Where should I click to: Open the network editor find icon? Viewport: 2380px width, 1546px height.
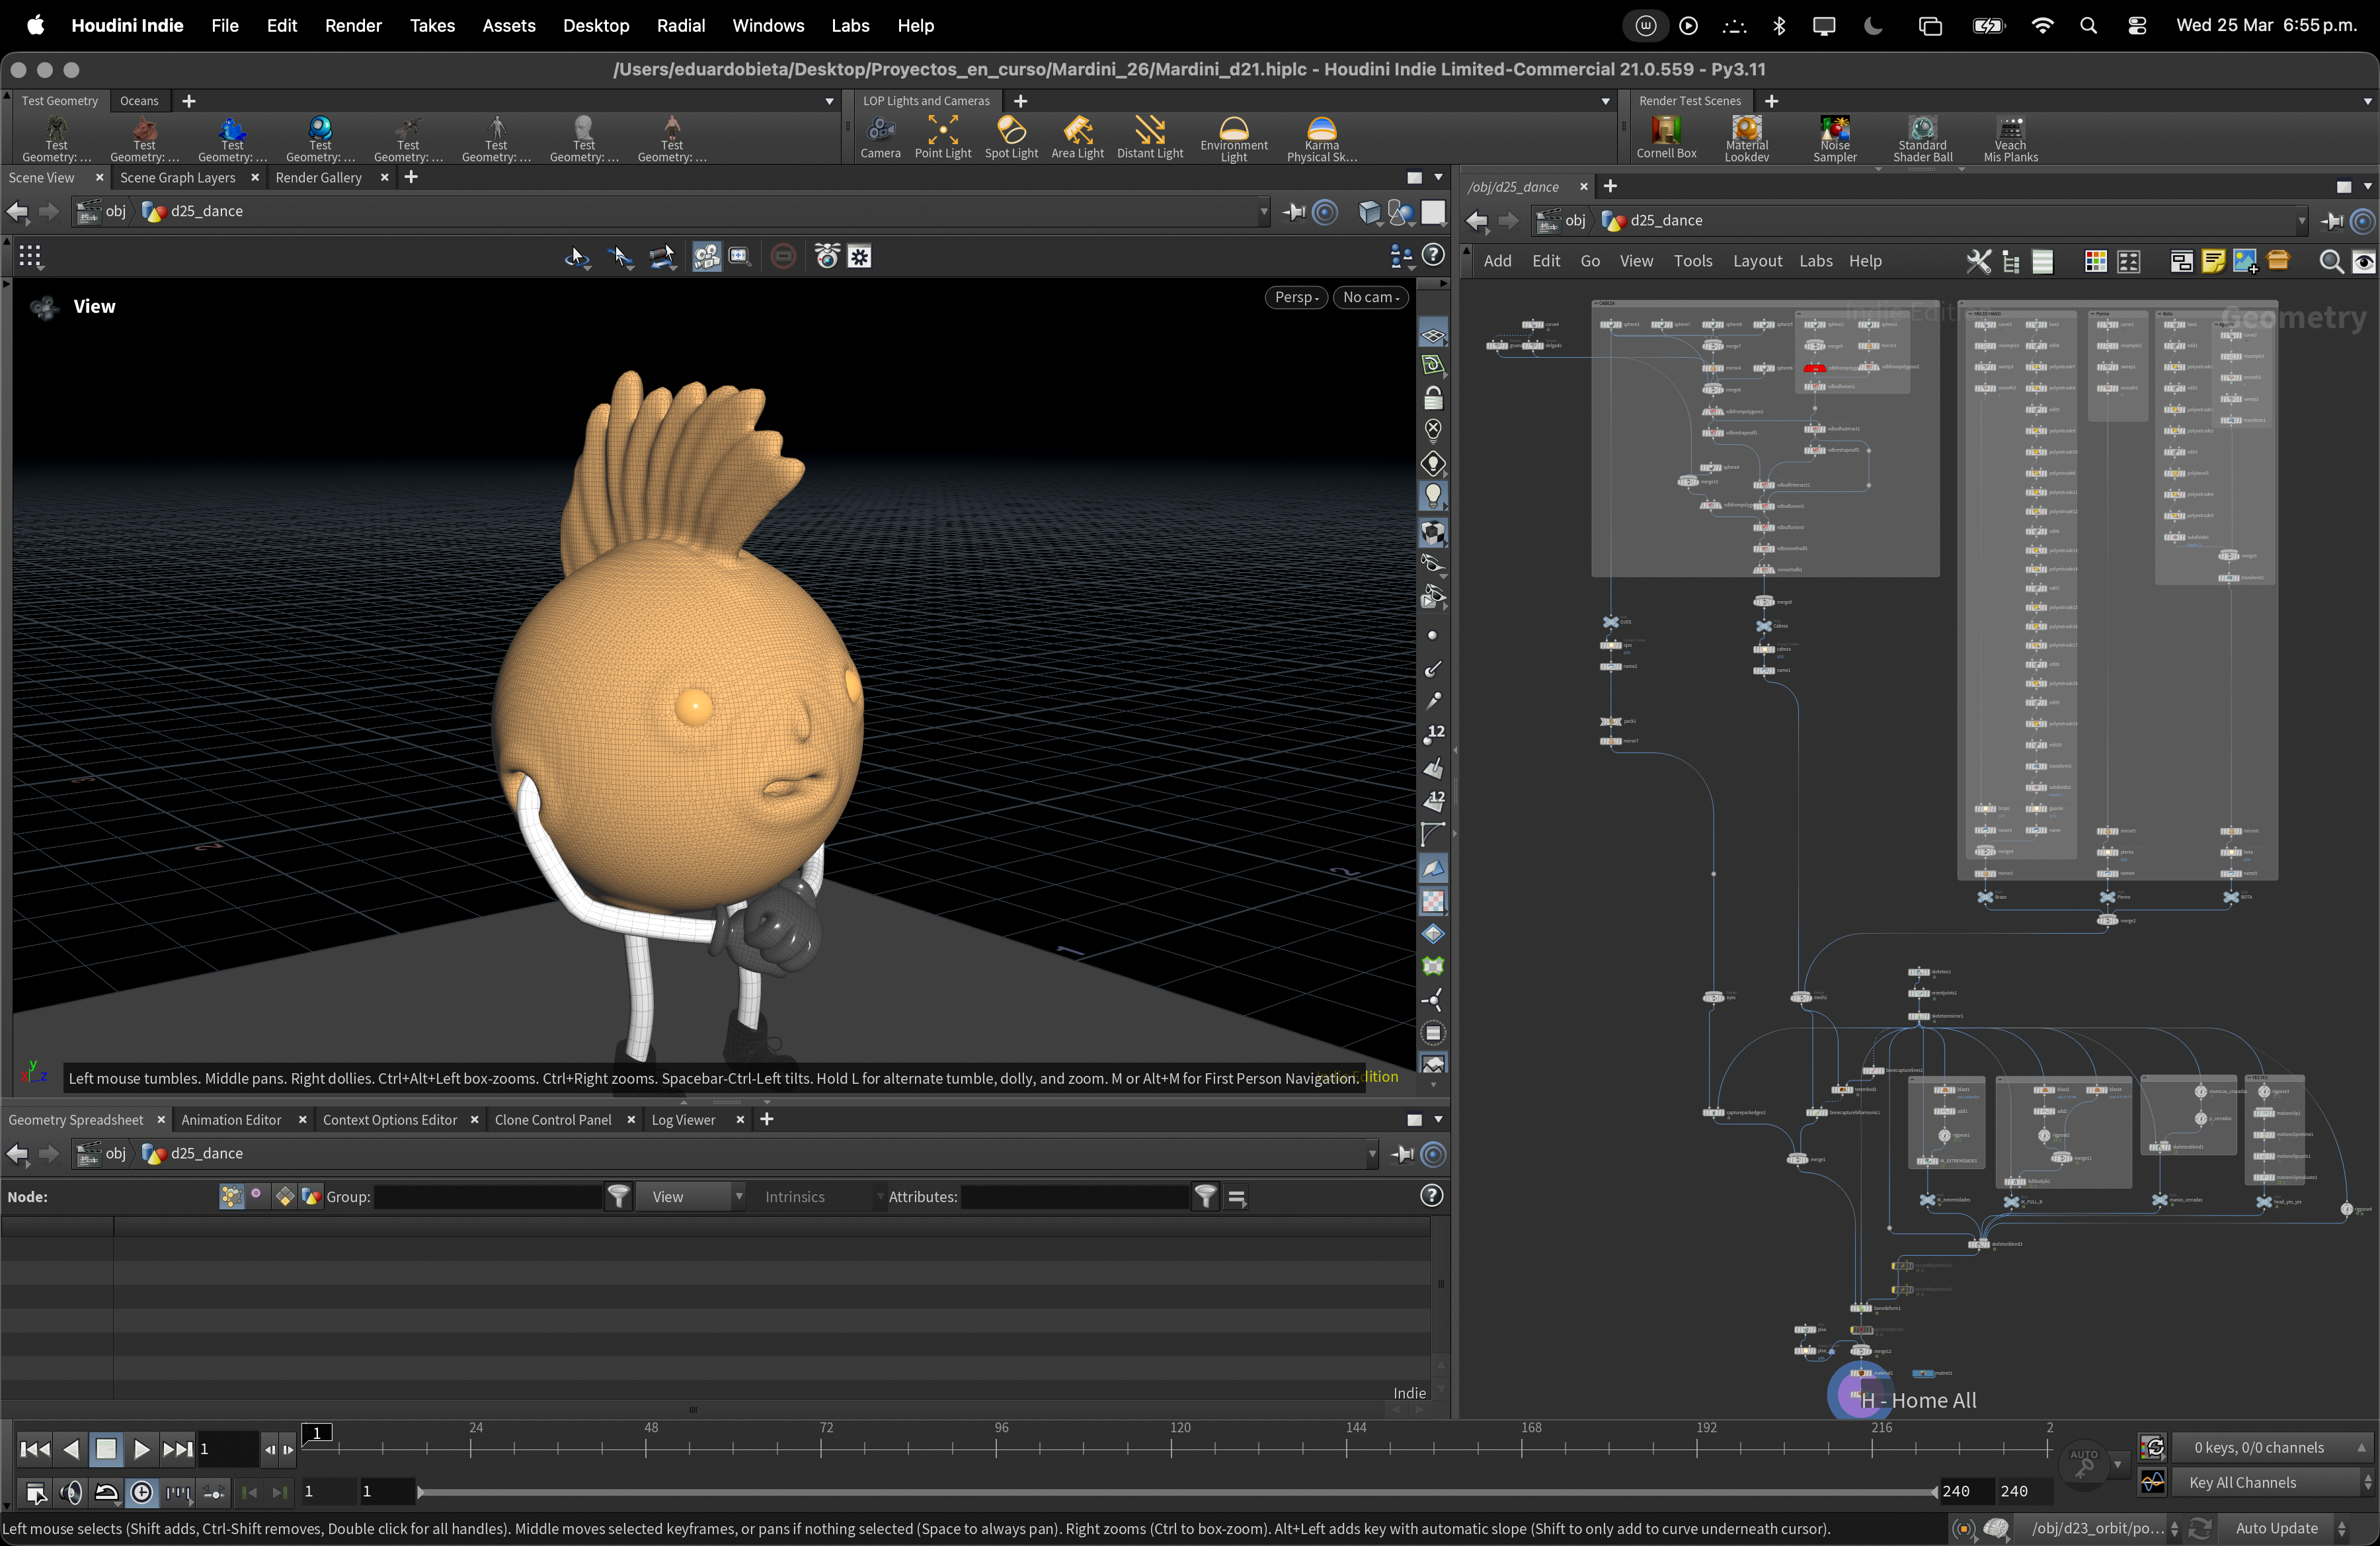pyautogui.click(x=2330, y=262)
